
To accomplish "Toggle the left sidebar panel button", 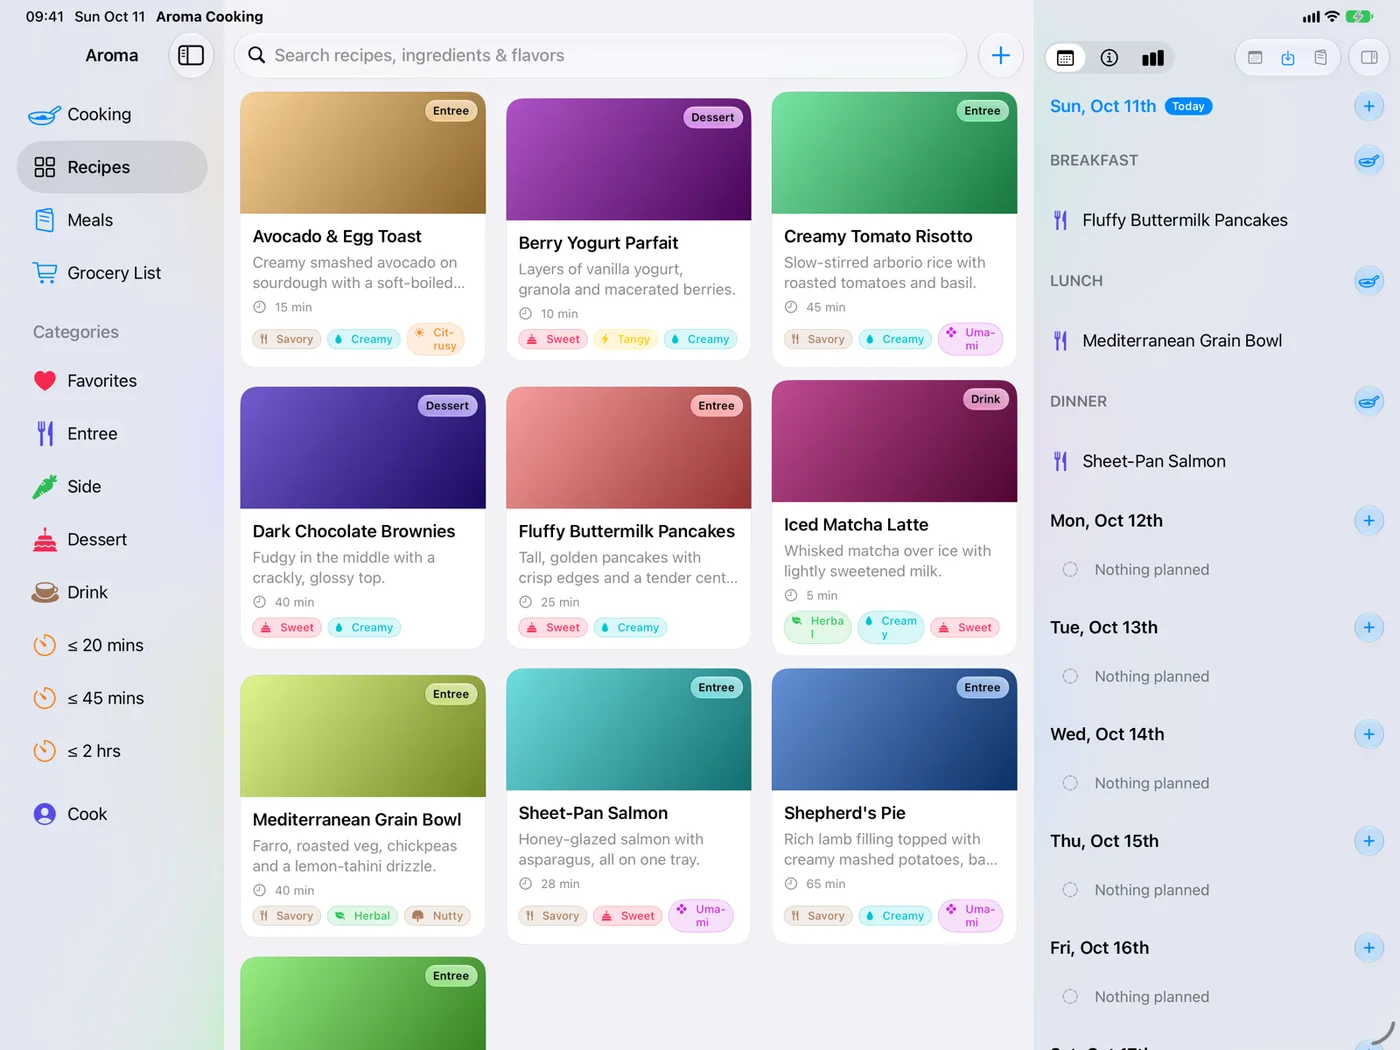I will [190, 56].
